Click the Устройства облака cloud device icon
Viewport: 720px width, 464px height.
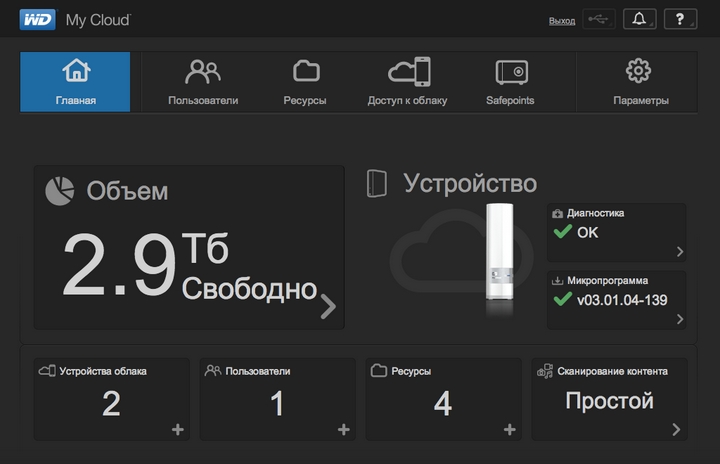[x=47, y=371]
